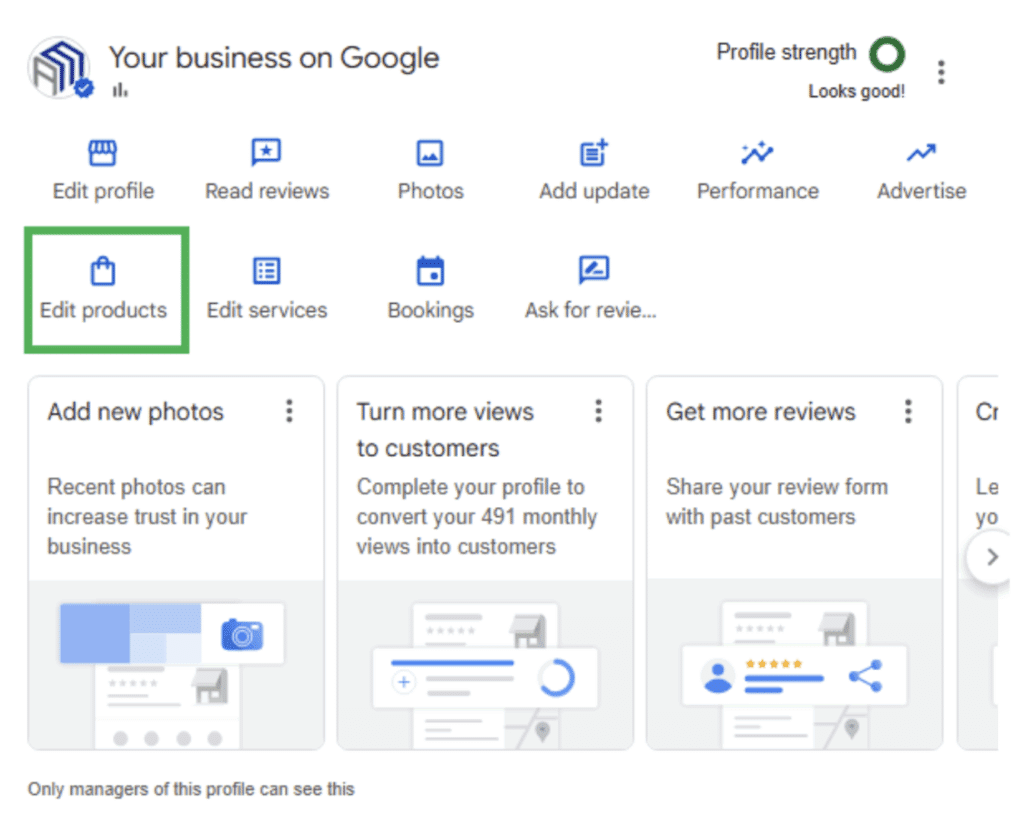This screenshot has height=830, width=1024.
Task: Click 'Your business on Google' heading
Action: (x=274, y=58)
